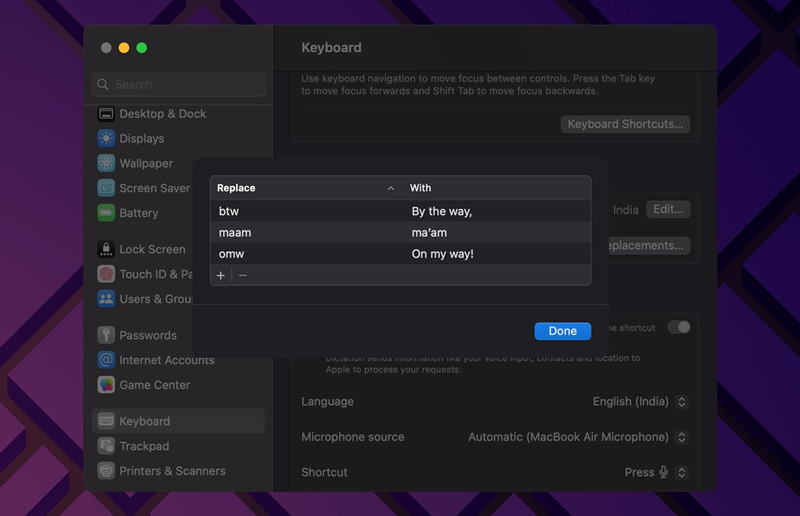Remove replacement with the minus button

[x=243, y=276]
